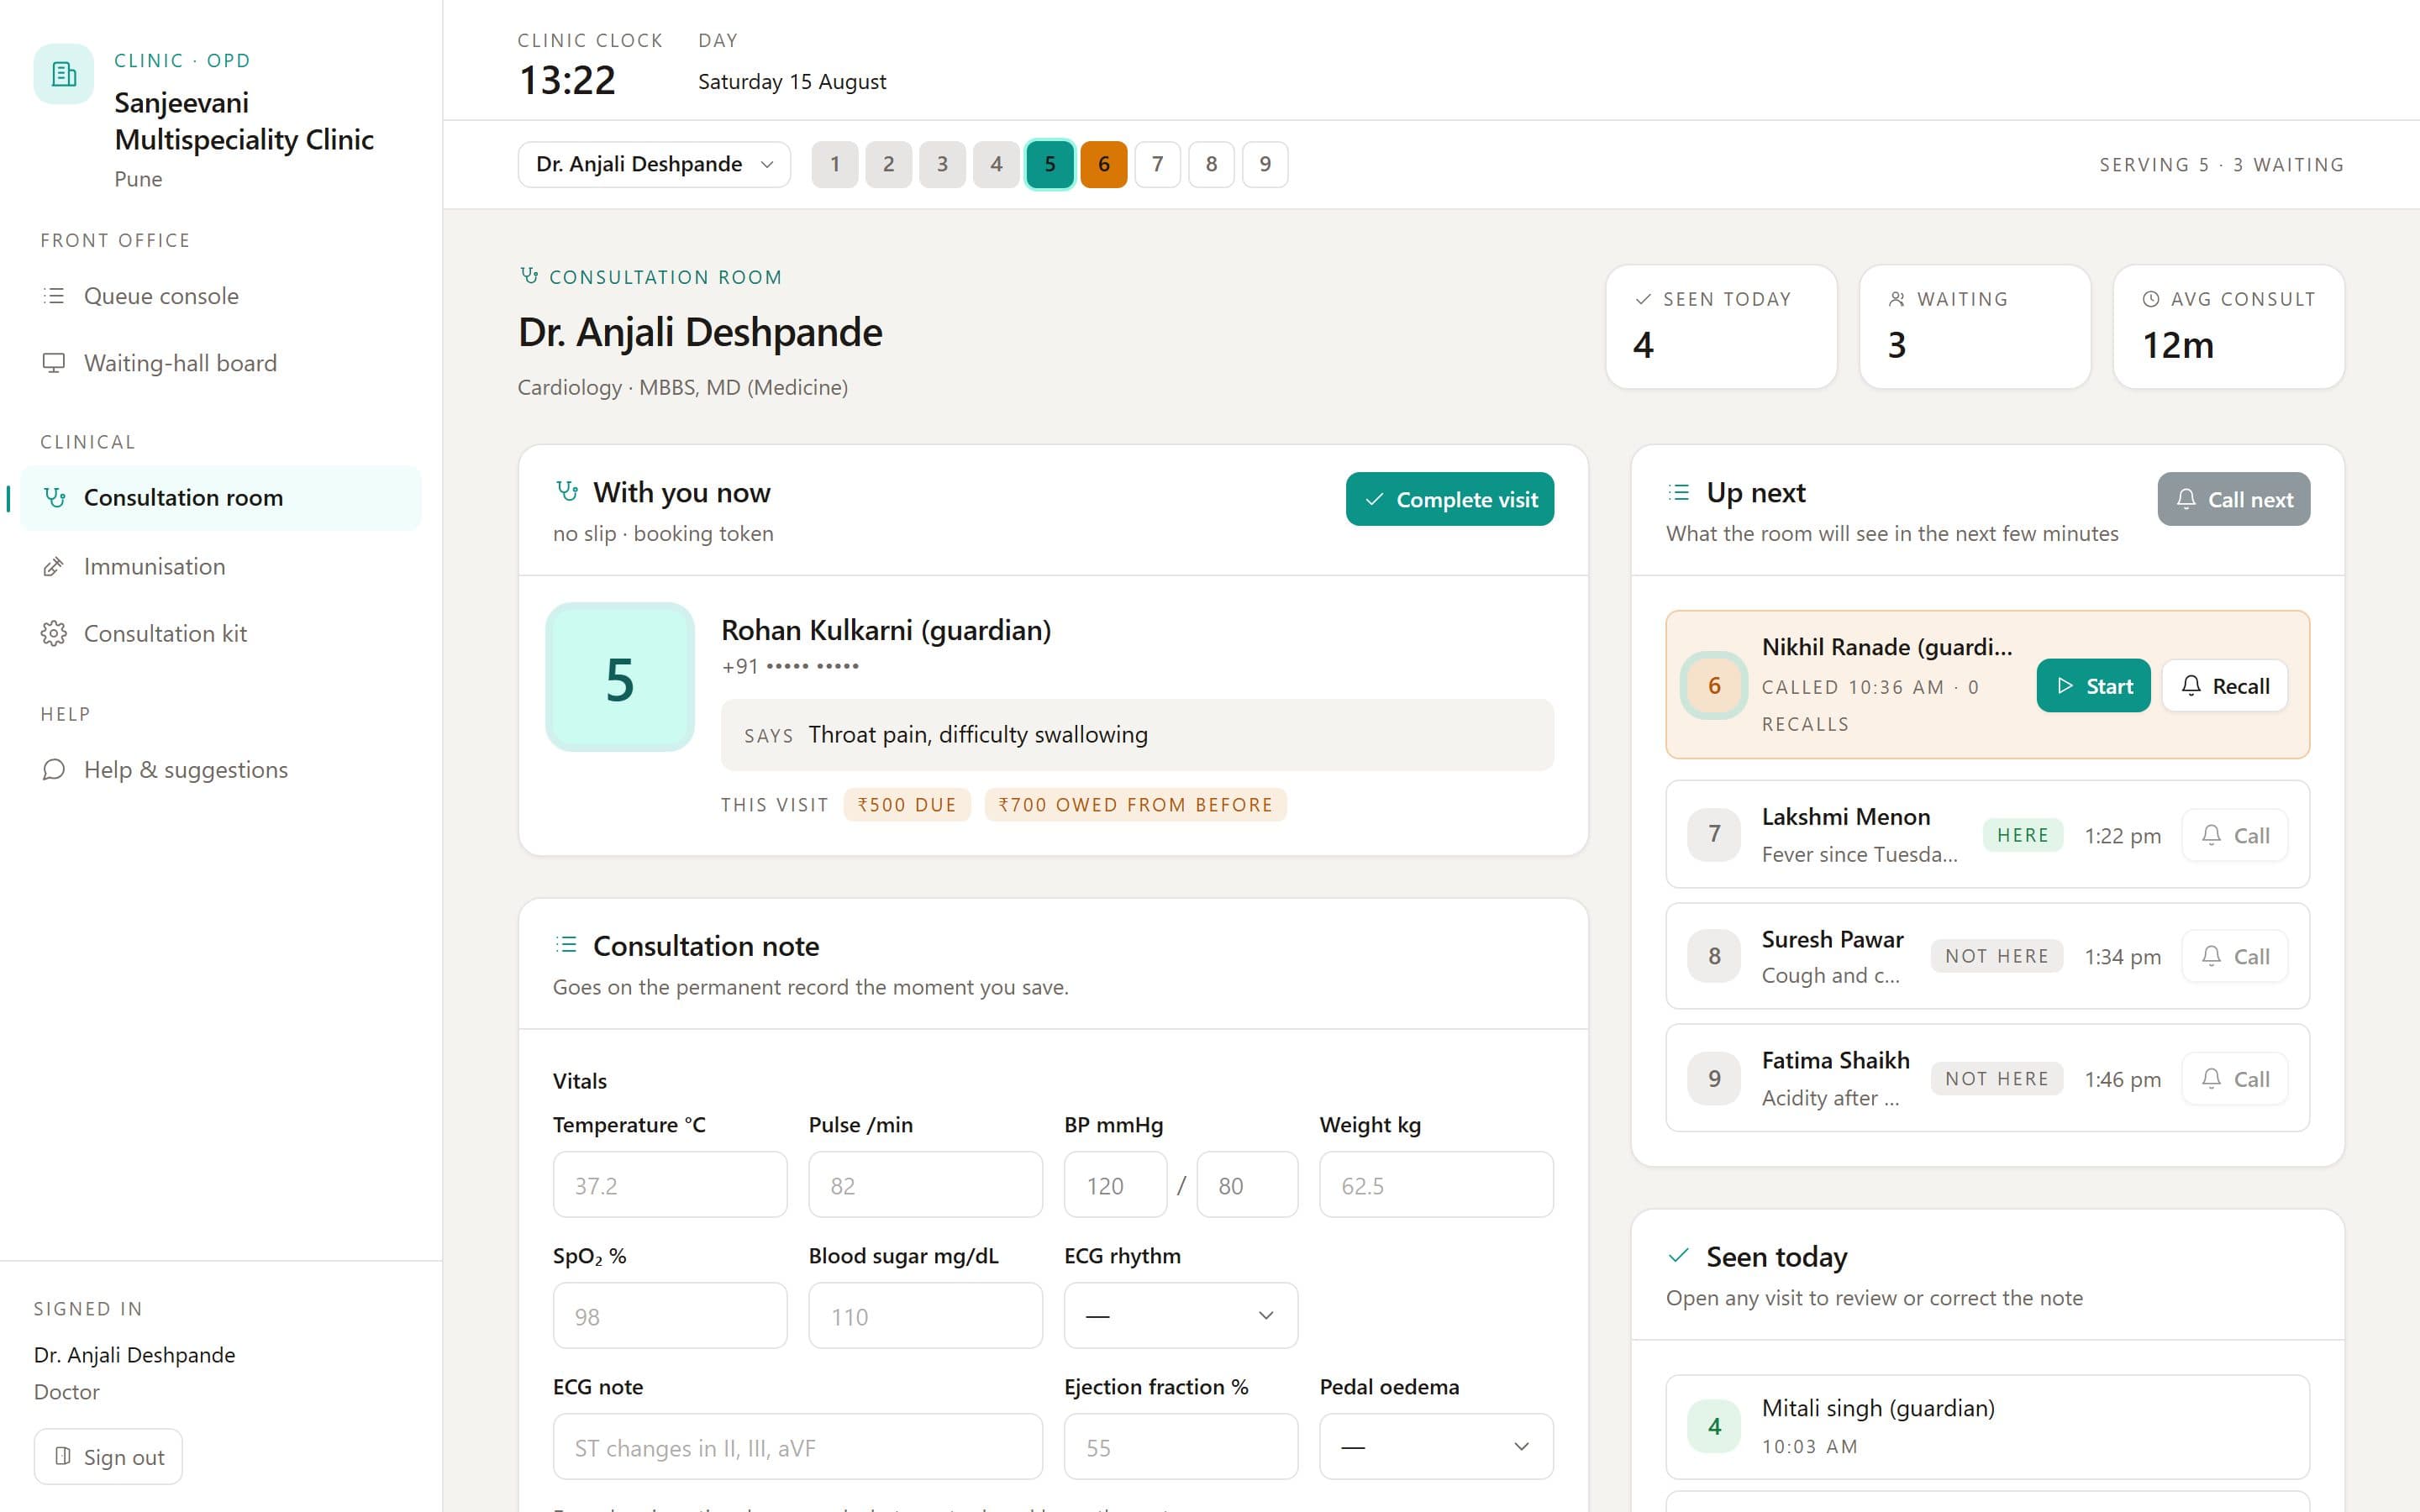Open Consultation kit in sidebar

[220, 634]
